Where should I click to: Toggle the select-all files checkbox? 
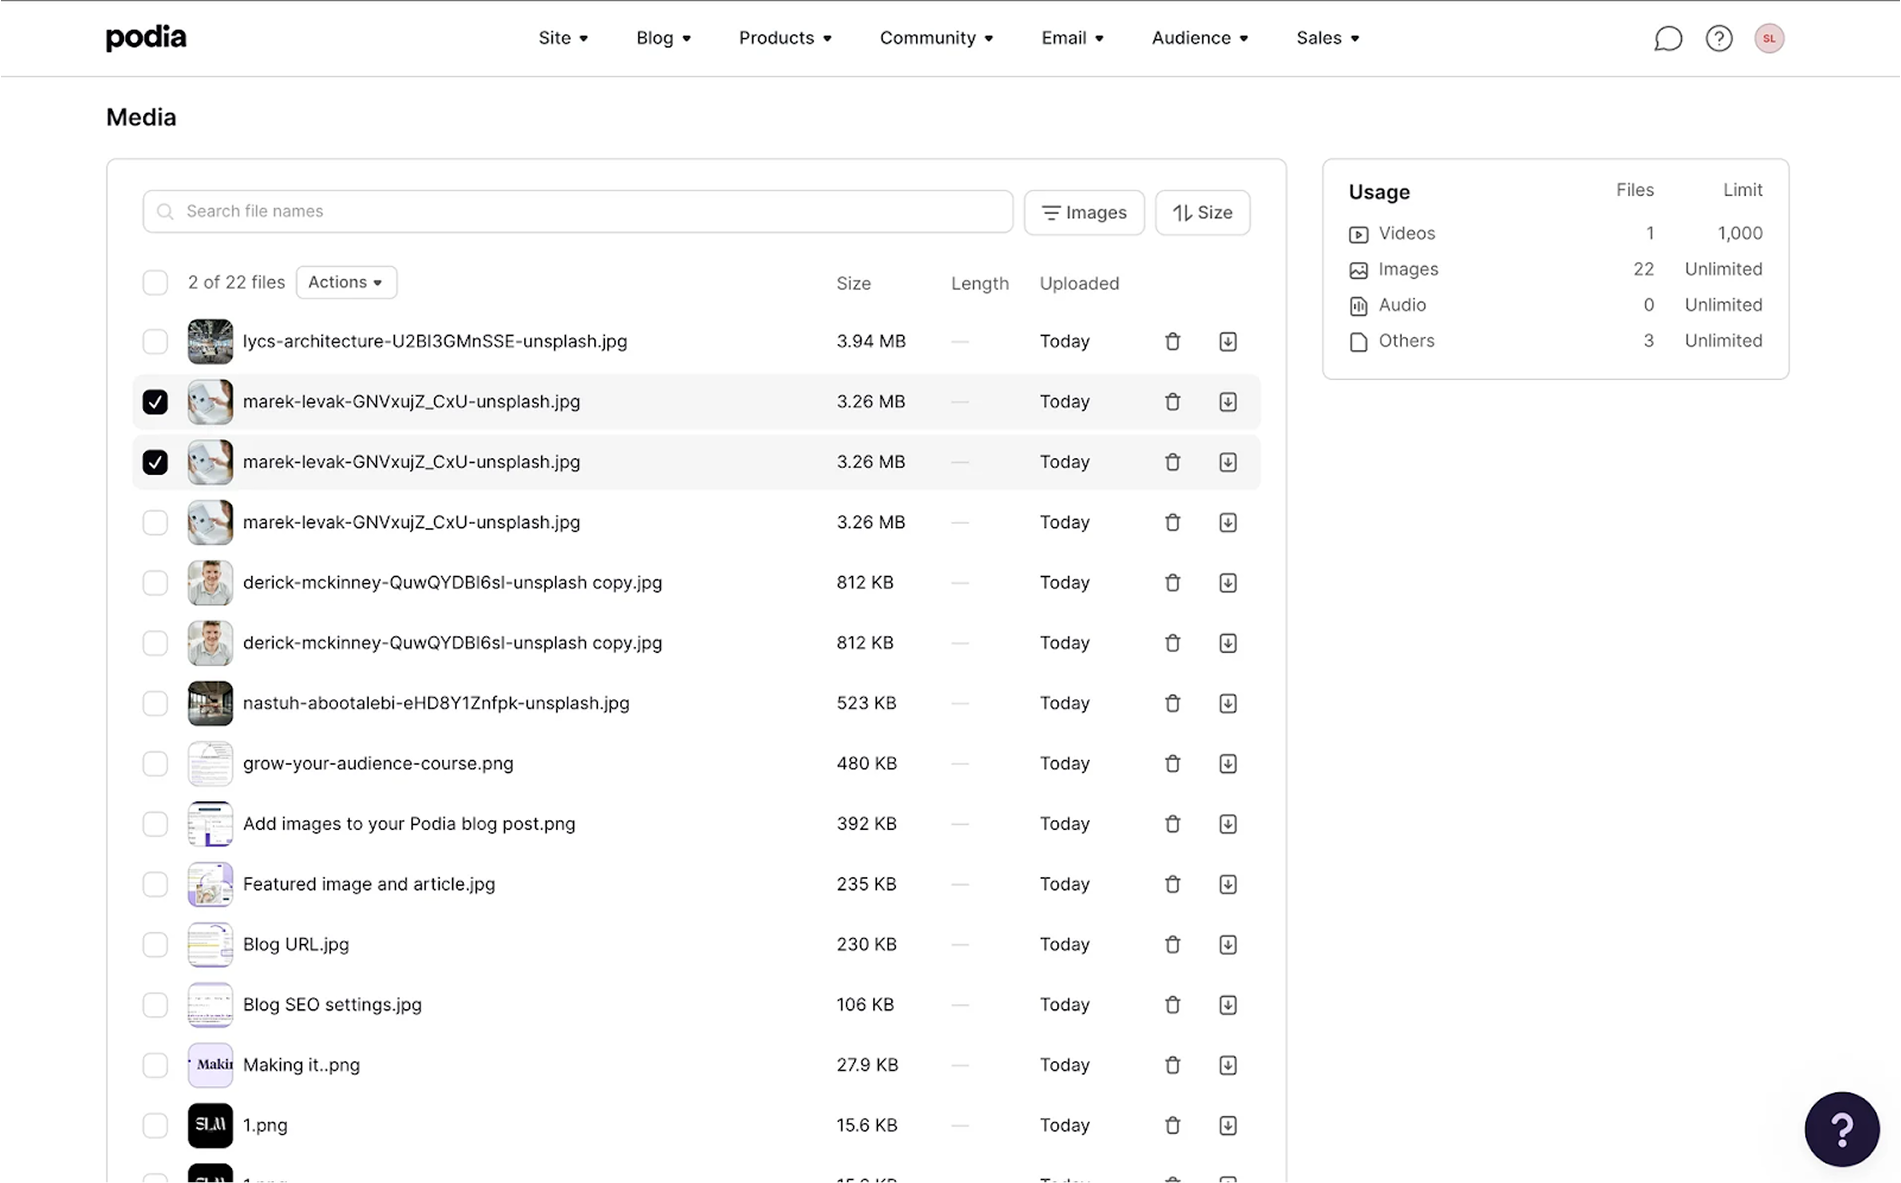point(155,283)
